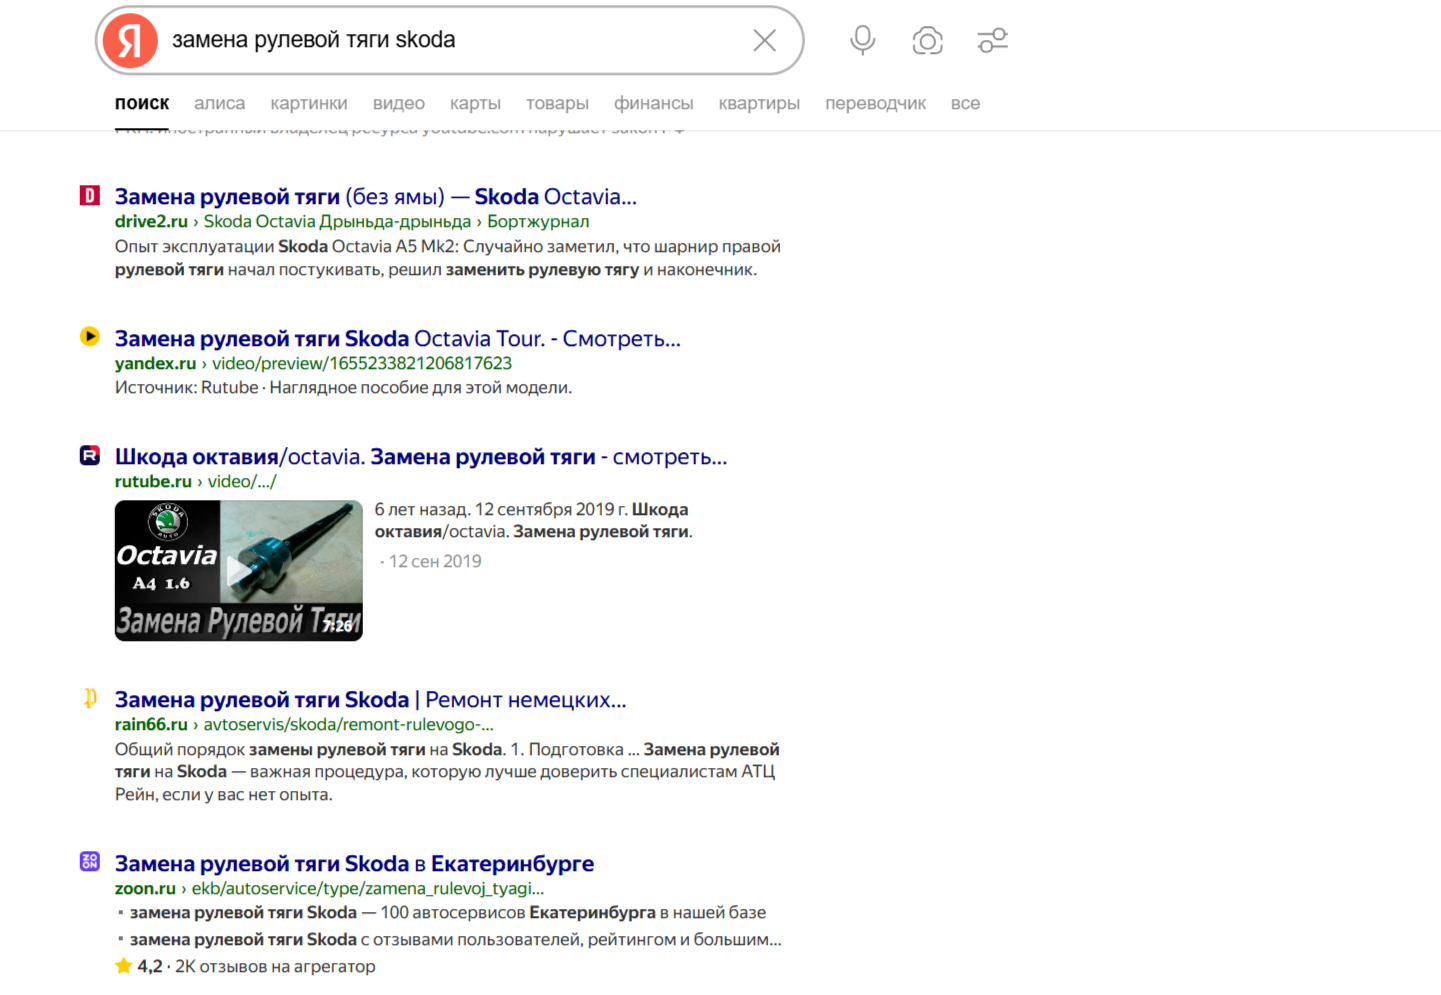Open drive2.ru Skoda Octavia result title

[375, 197]
